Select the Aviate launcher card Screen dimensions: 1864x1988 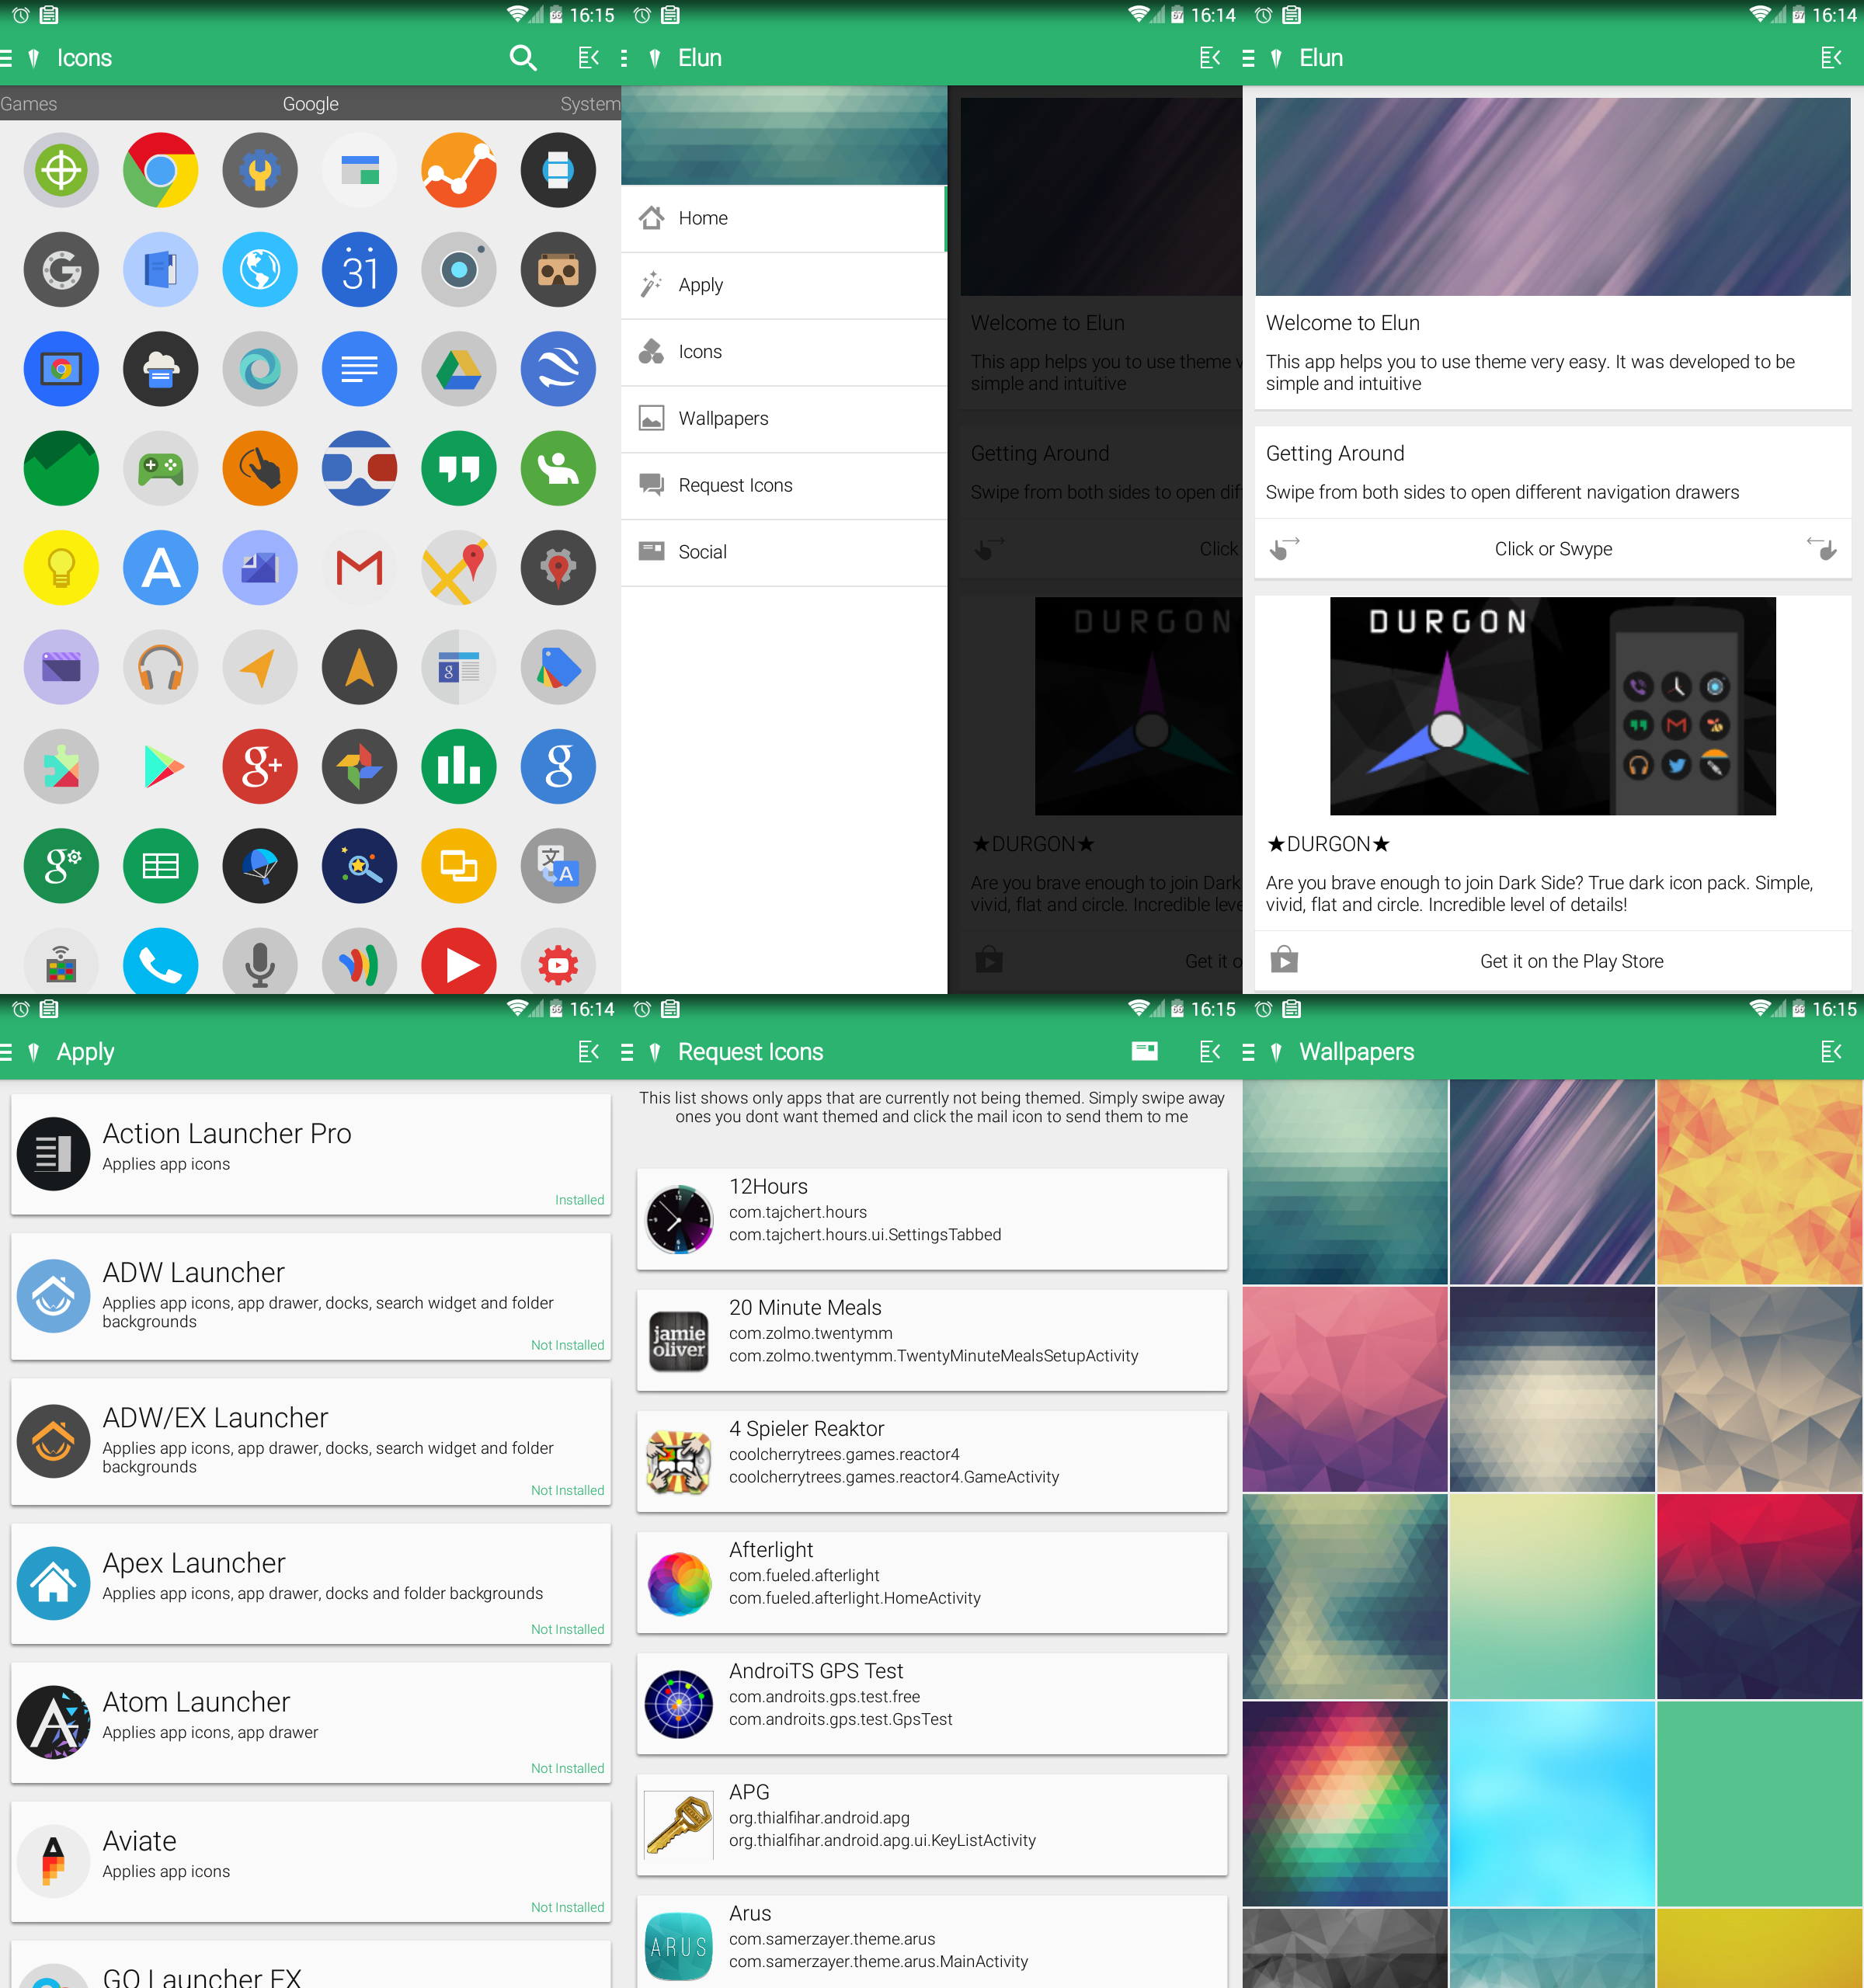pyautogui.click(x=310, y=1861)
